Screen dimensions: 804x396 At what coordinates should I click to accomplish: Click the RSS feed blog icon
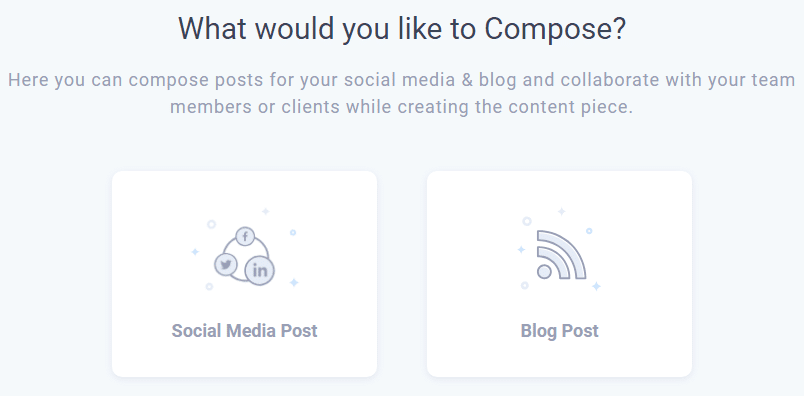(x=561, y=255)
